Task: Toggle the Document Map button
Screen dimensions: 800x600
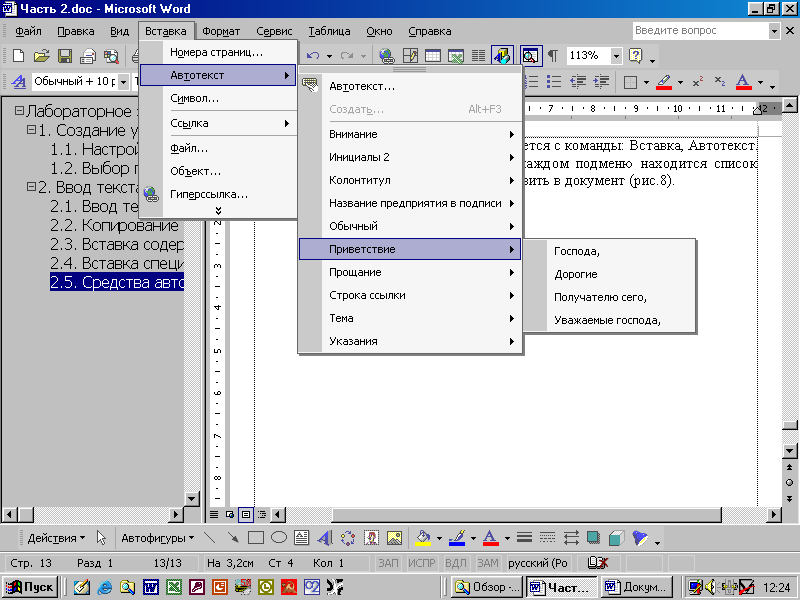Action: point(530,56)
